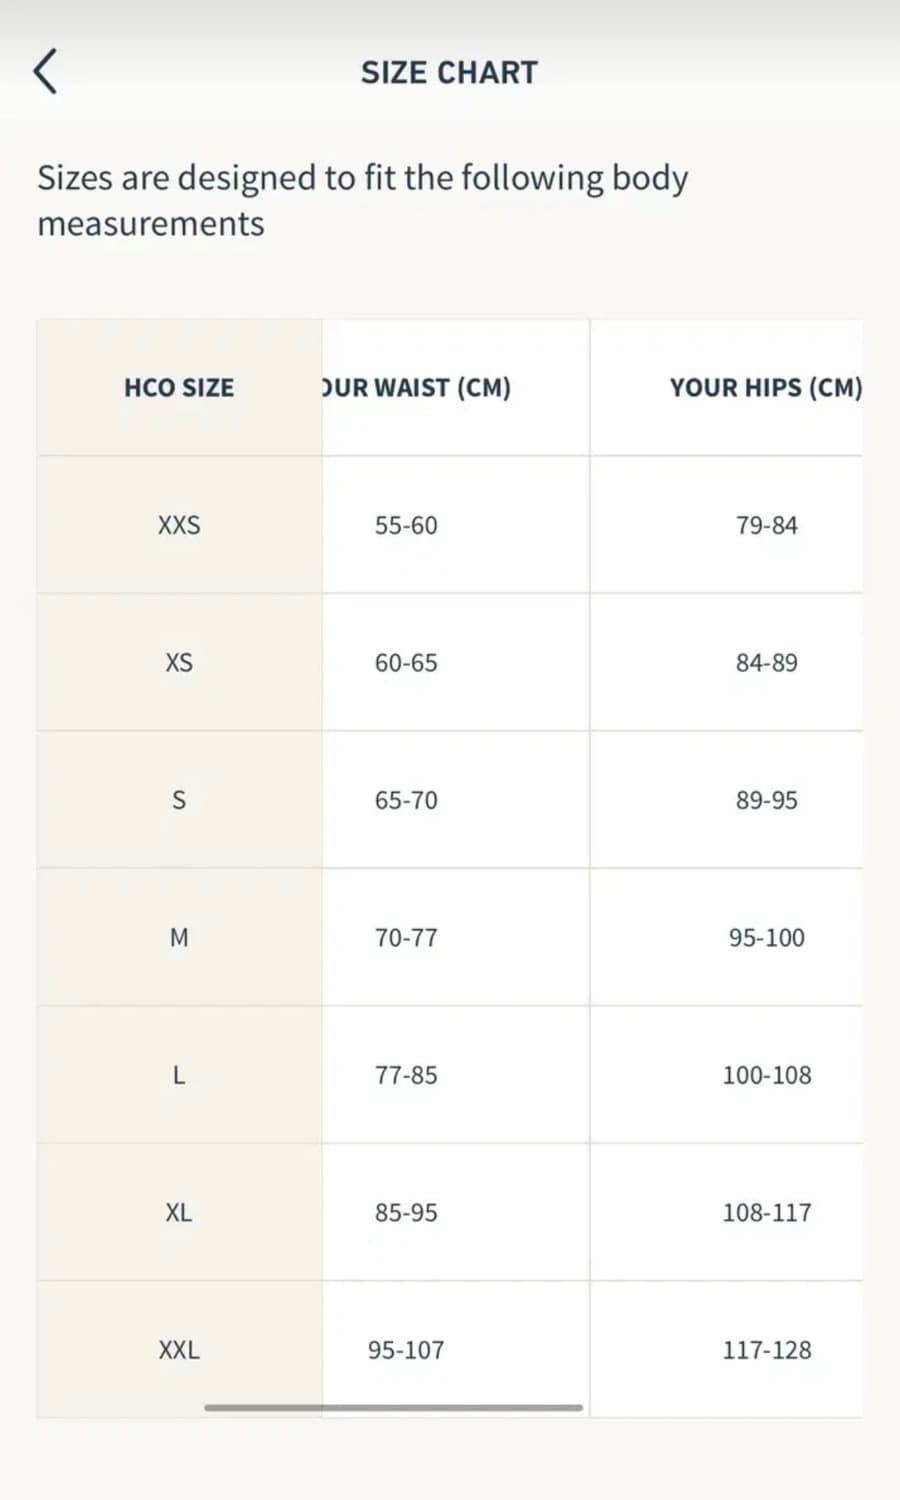Select the L size row label
Image resolution: width=900 pixels, height=1500 pixels.
179,1075
